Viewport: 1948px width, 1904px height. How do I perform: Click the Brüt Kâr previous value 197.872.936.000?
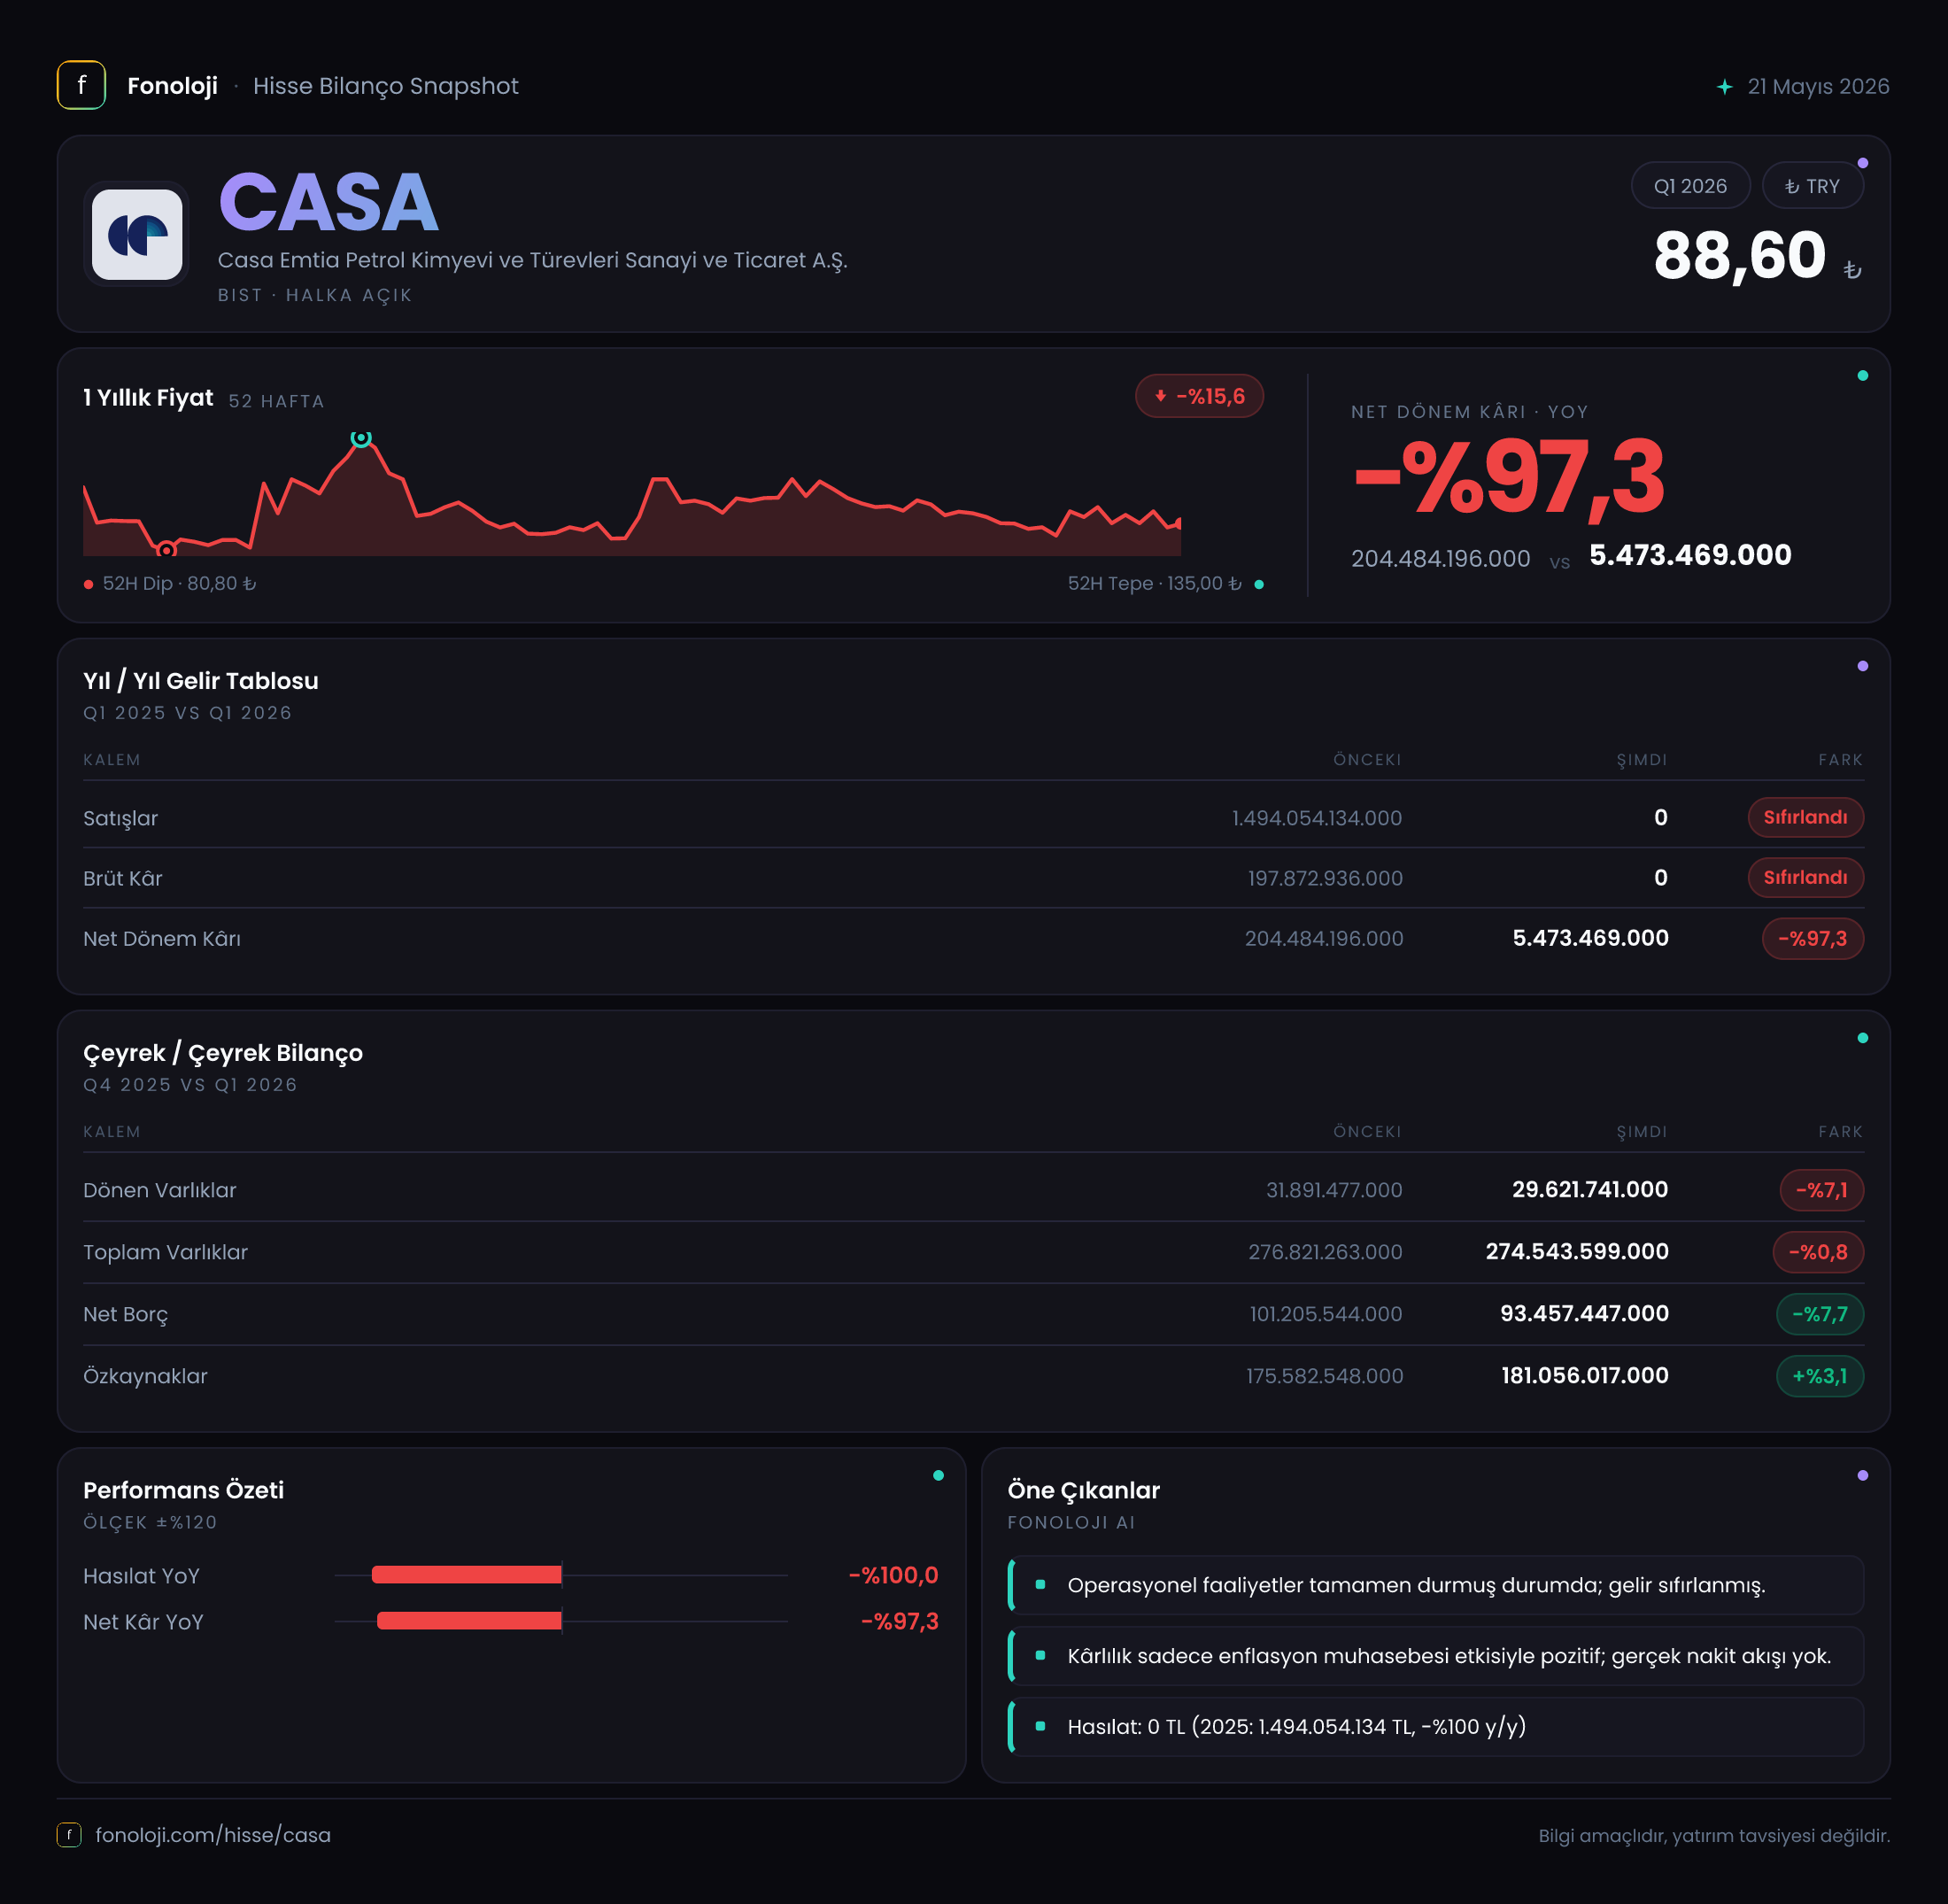[1324, 878]
